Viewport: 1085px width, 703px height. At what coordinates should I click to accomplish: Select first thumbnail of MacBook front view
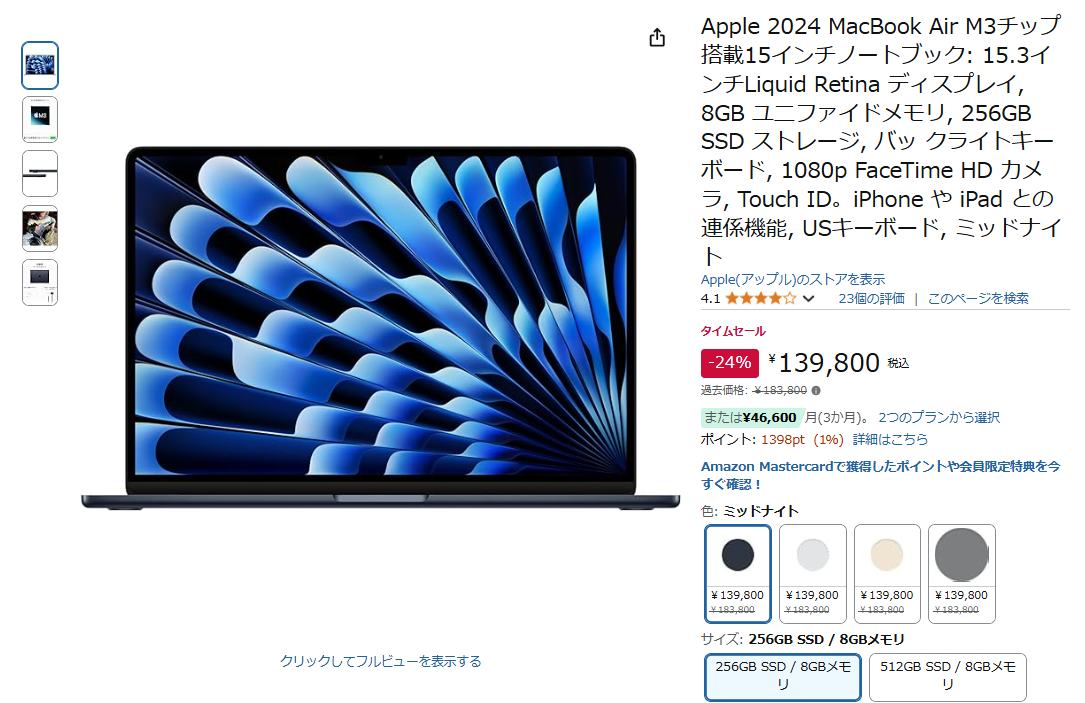point(40,66)
